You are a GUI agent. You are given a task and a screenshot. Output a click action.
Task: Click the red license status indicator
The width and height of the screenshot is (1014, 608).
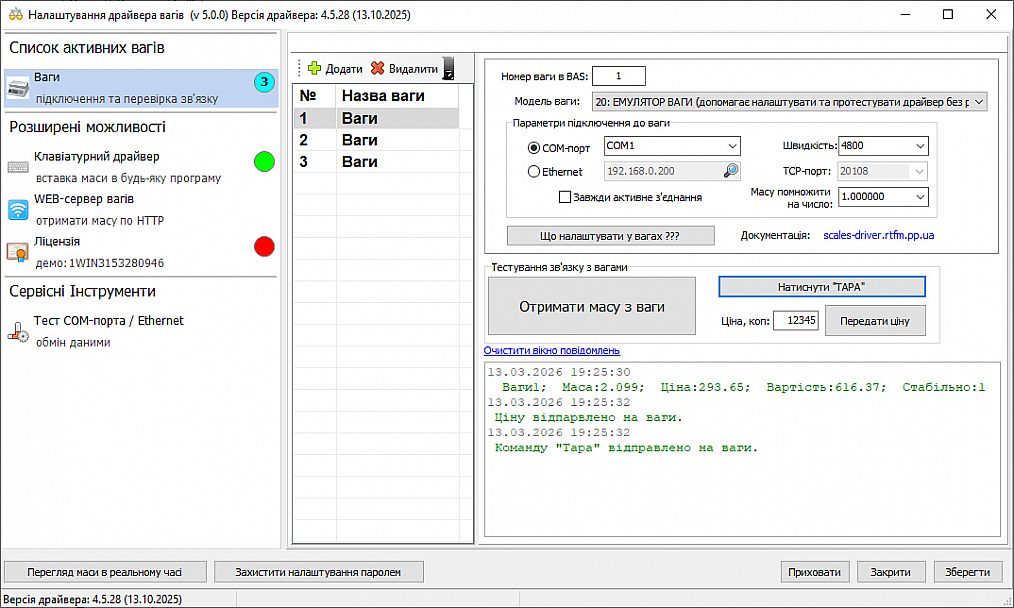[x=264, y=246]
